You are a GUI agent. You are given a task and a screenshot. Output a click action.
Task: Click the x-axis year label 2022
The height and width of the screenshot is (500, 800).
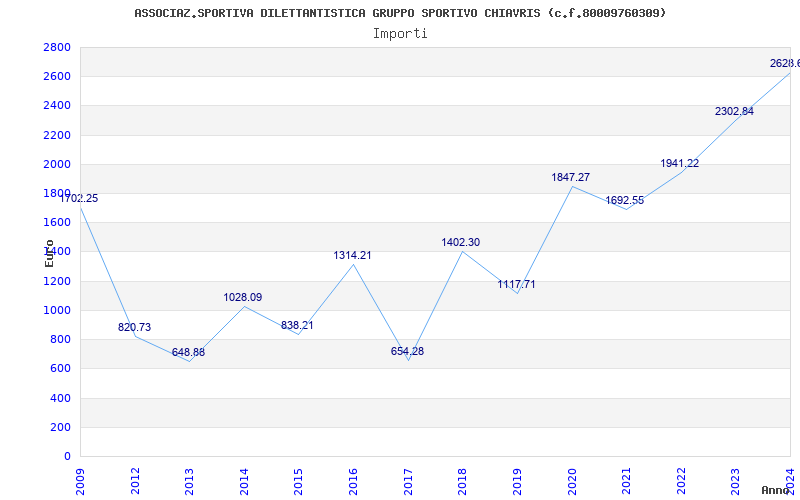(681, 481)
